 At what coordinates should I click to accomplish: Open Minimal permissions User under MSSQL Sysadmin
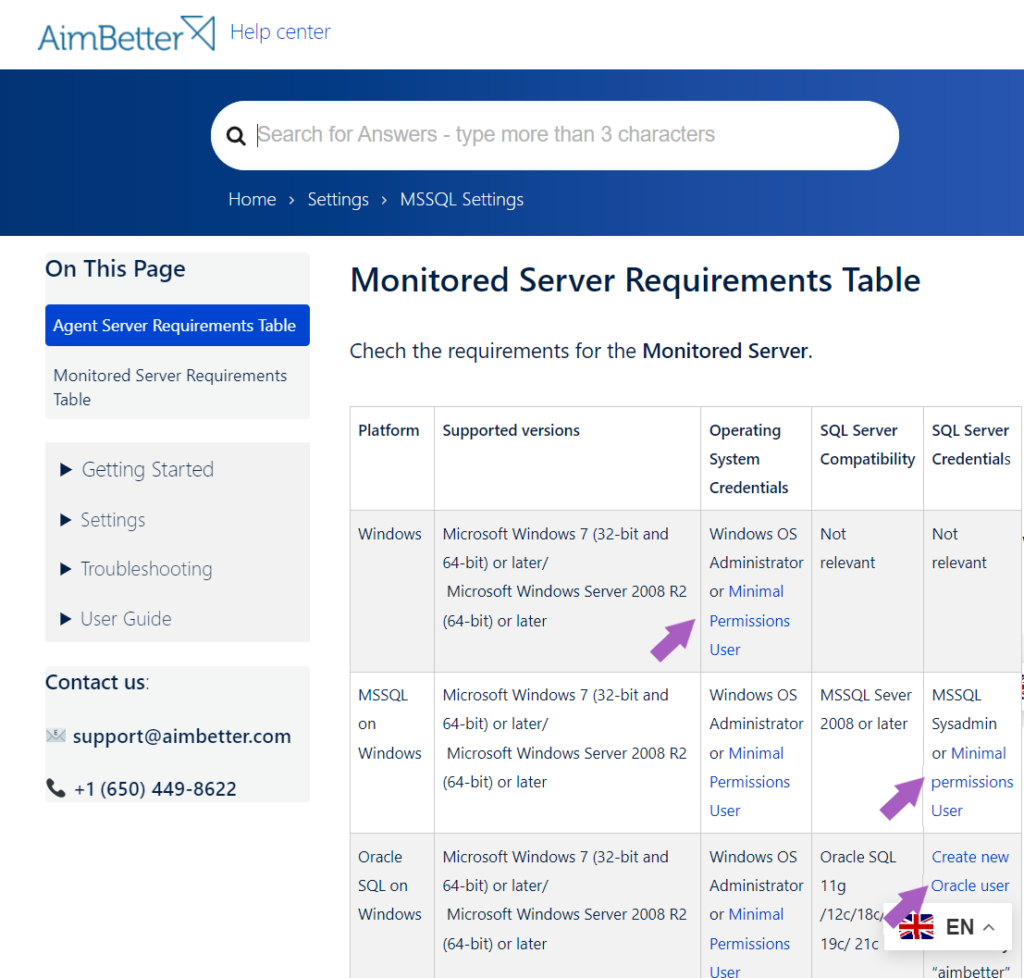[972, 781]
